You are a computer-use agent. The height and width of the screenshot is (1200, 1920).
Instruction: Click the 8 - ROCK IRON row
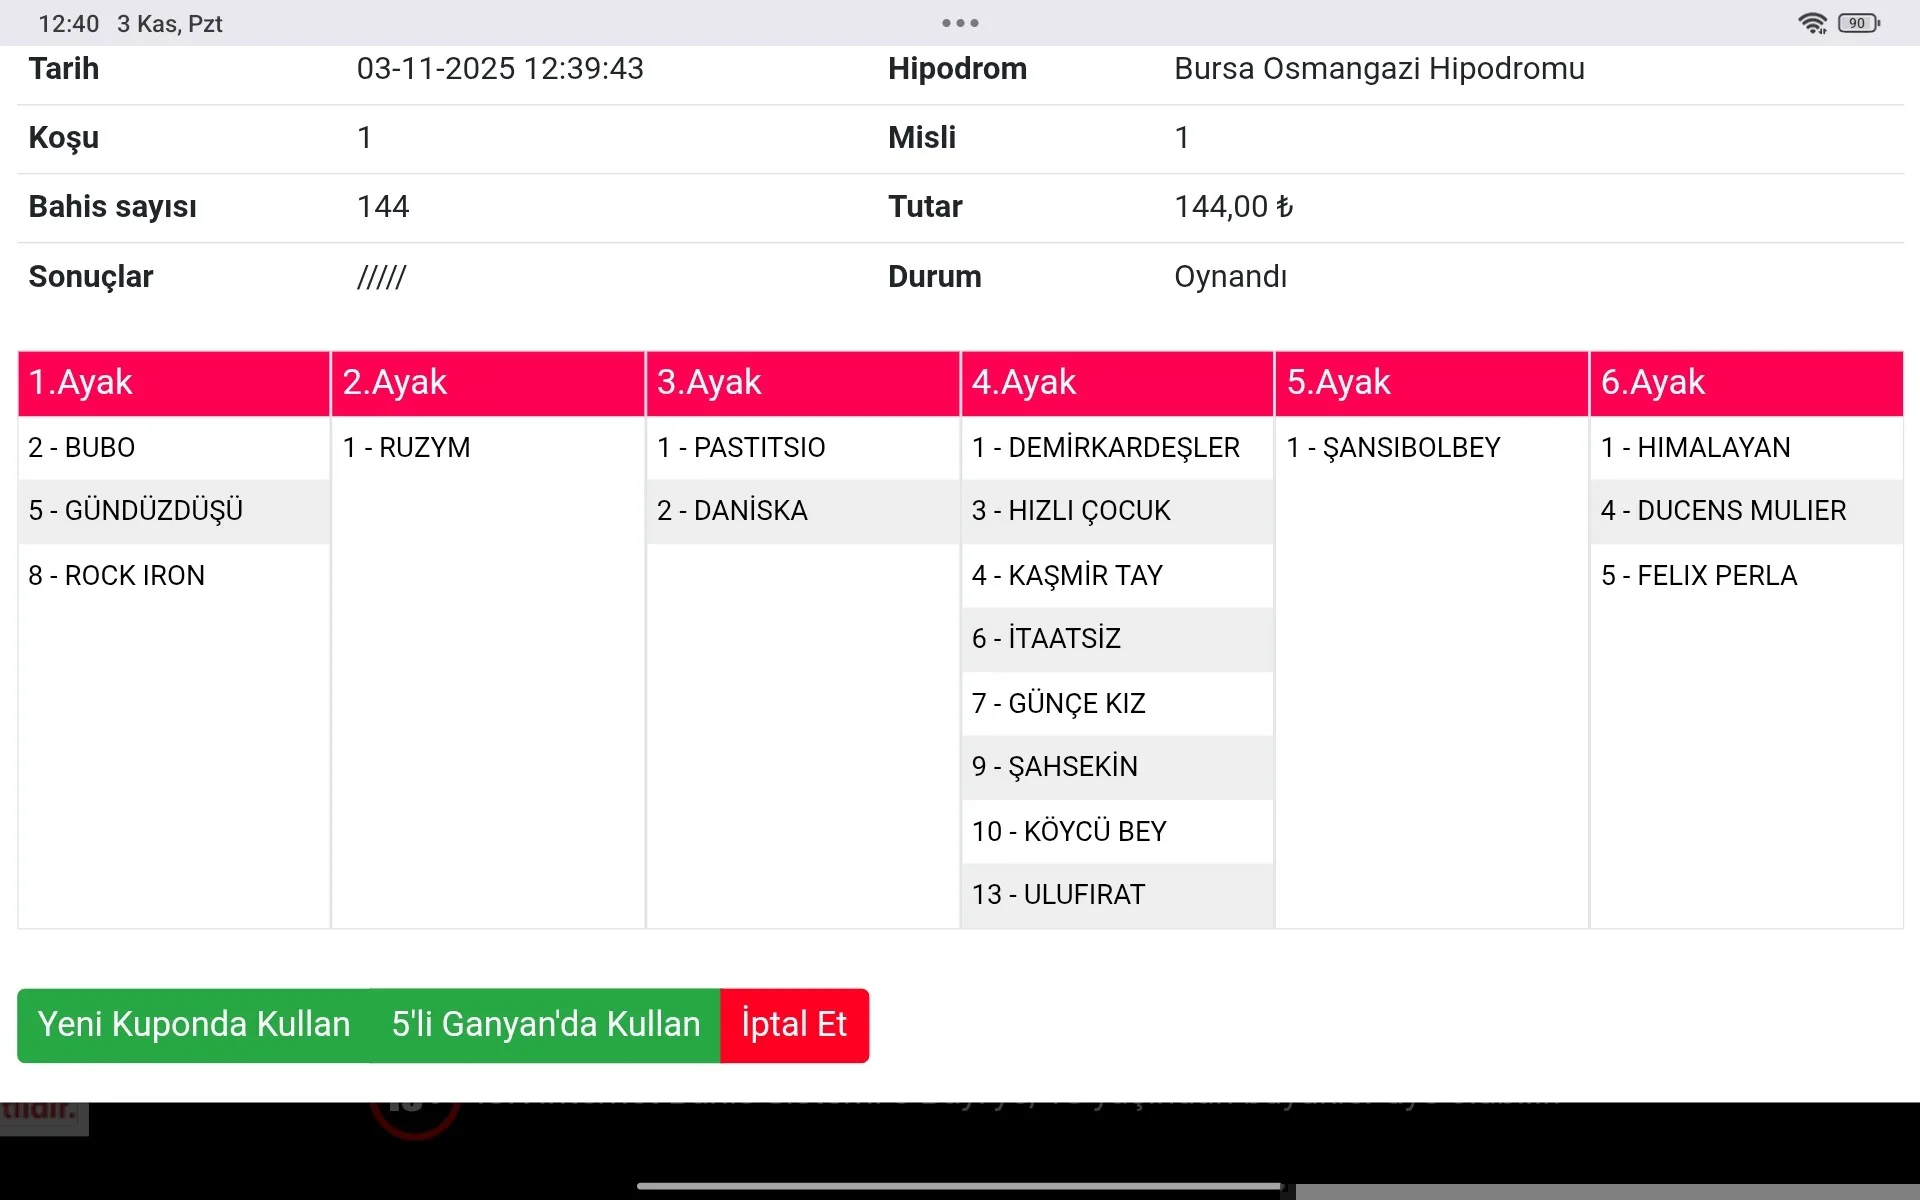tap(117, 576)
